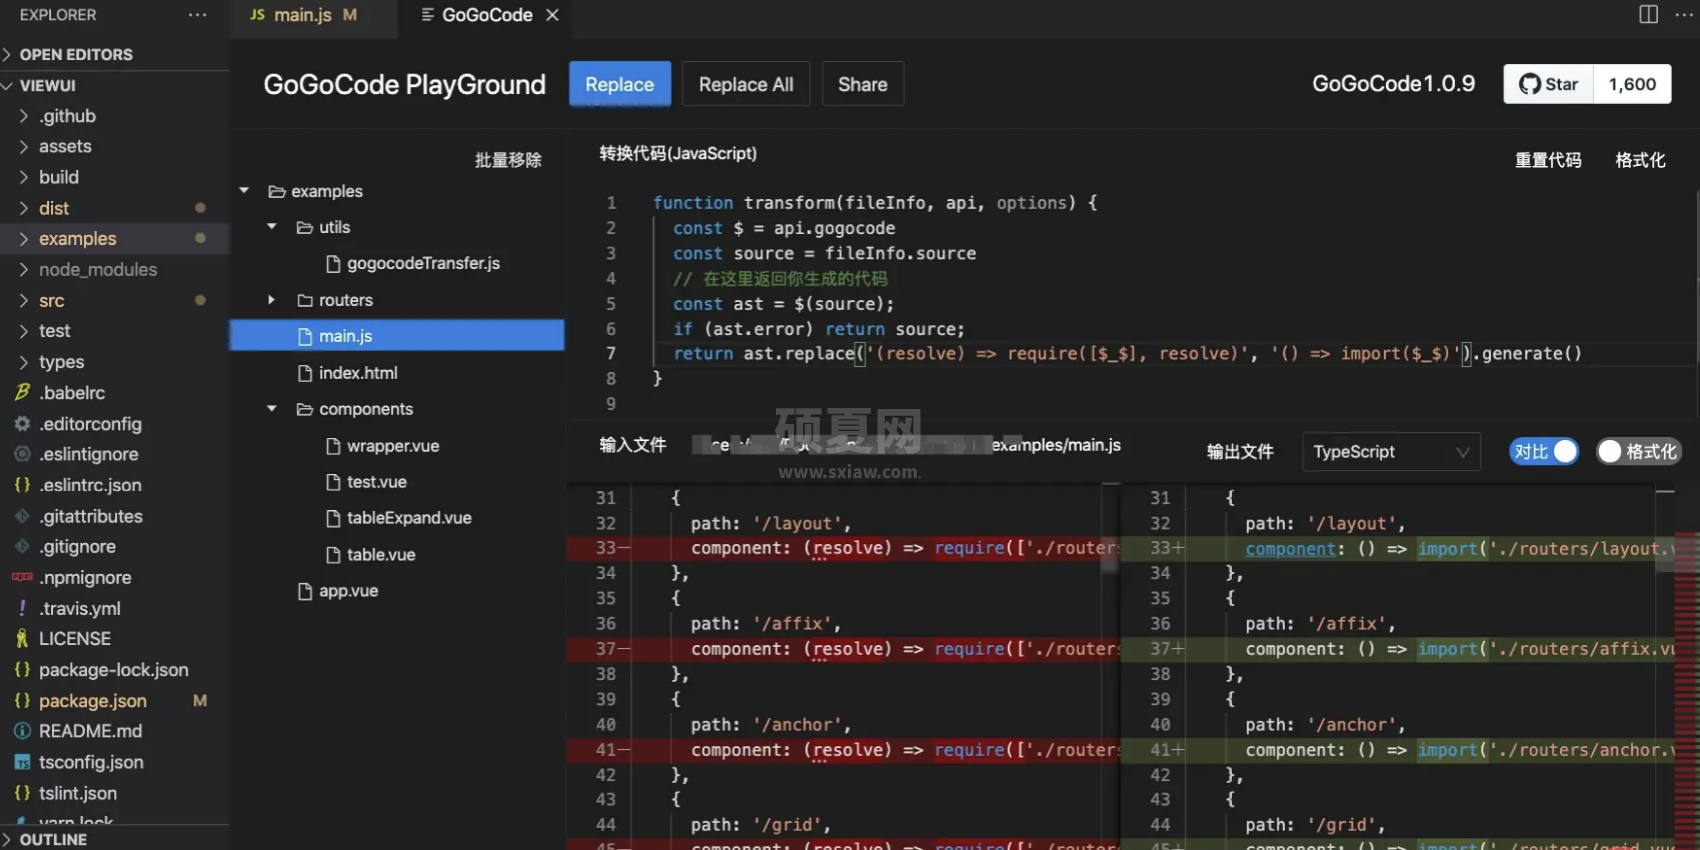Click the JS icon on main.js tab
Viewport: 1700px width, 850px height.
click(257, 15)
